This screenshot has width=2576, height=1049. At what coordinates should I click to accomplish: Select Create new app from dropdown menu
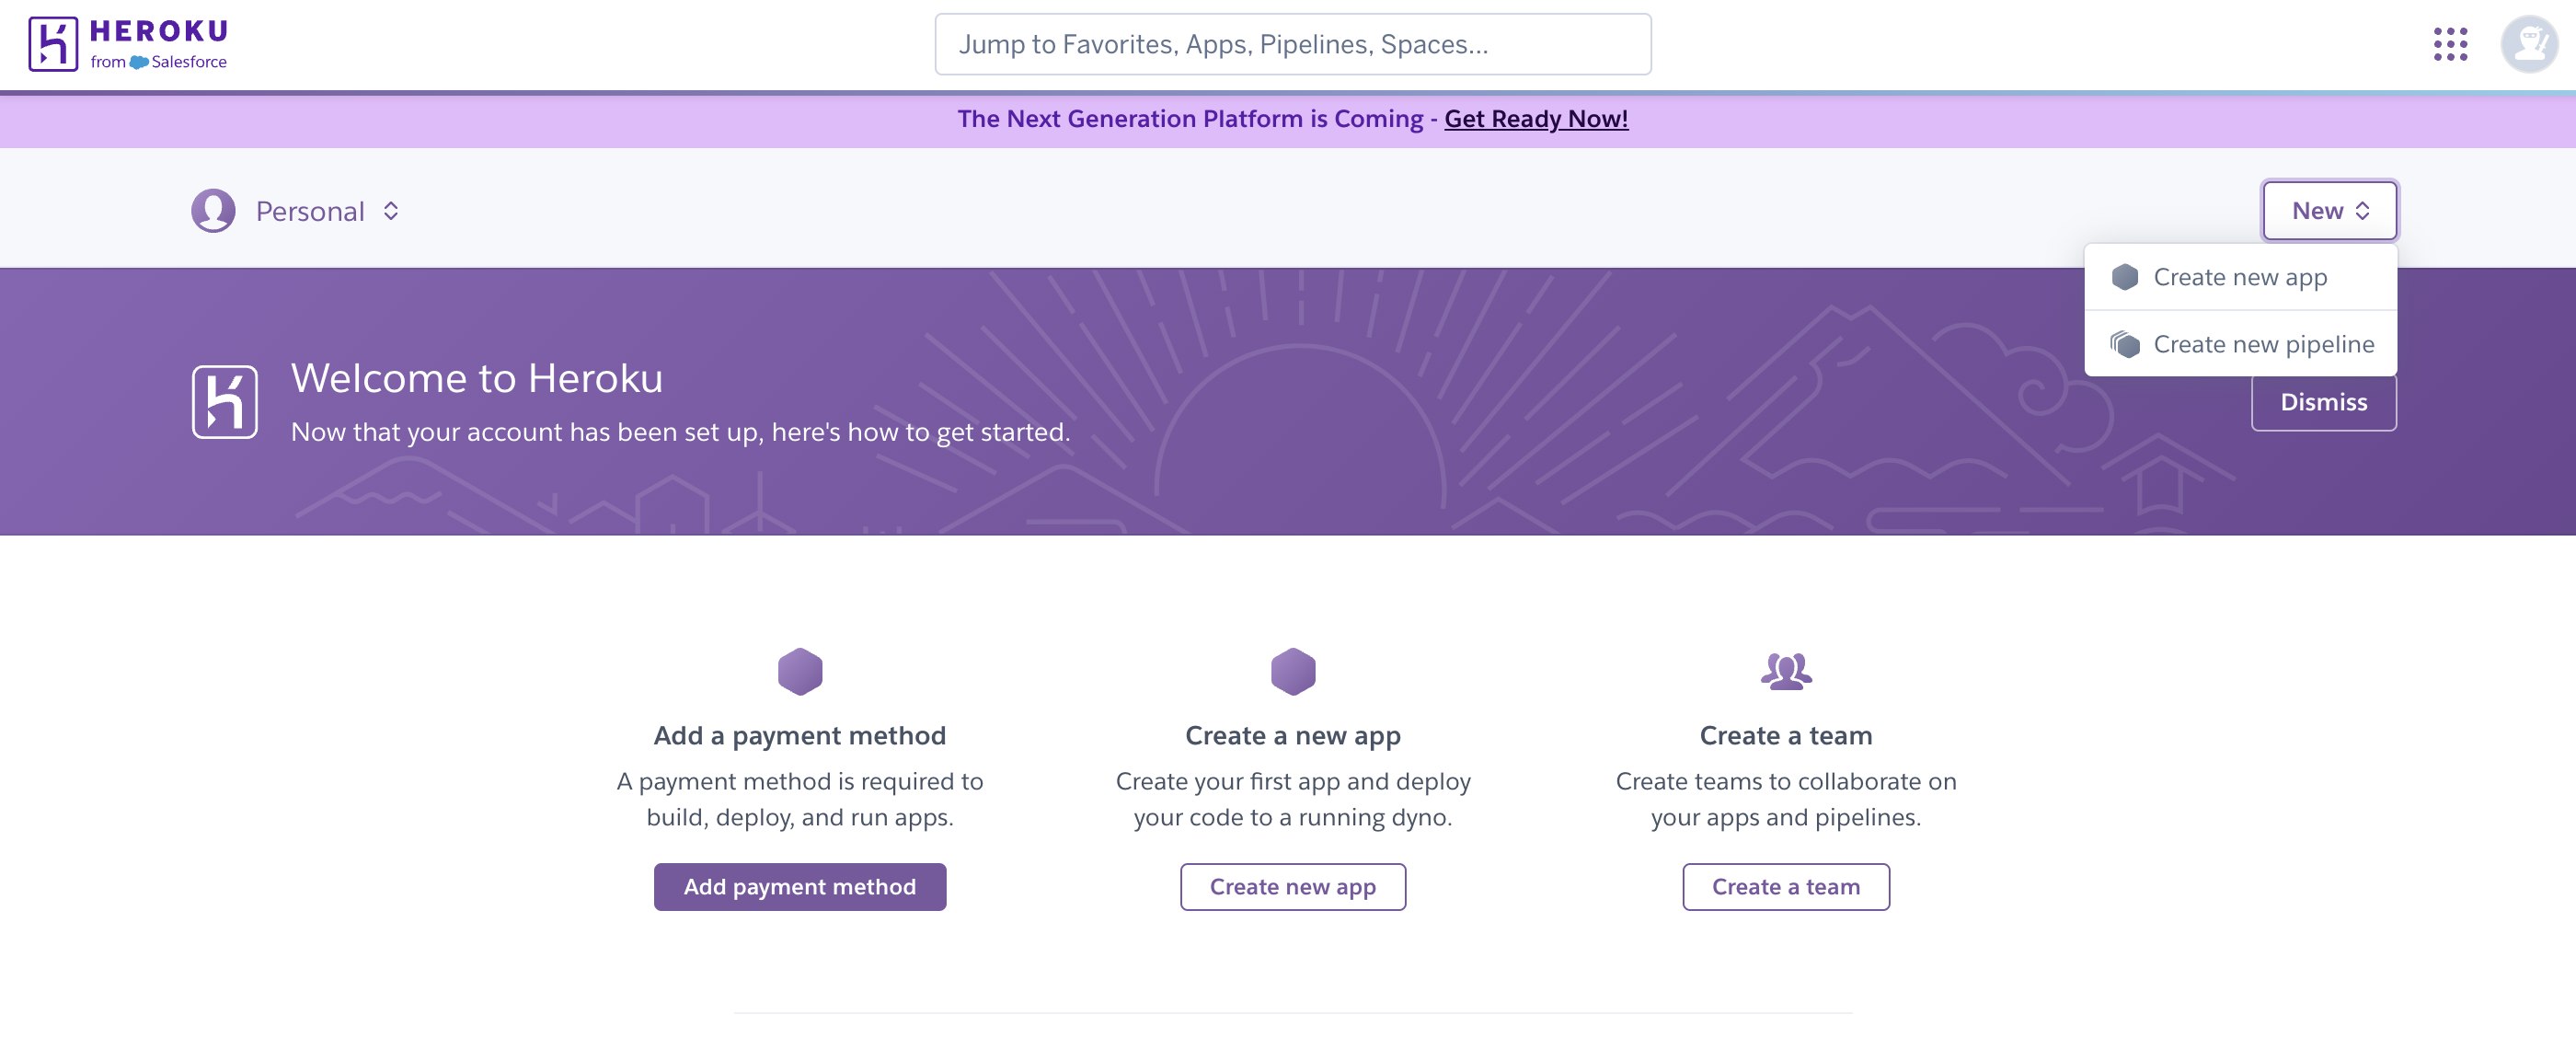(2239, 277)
